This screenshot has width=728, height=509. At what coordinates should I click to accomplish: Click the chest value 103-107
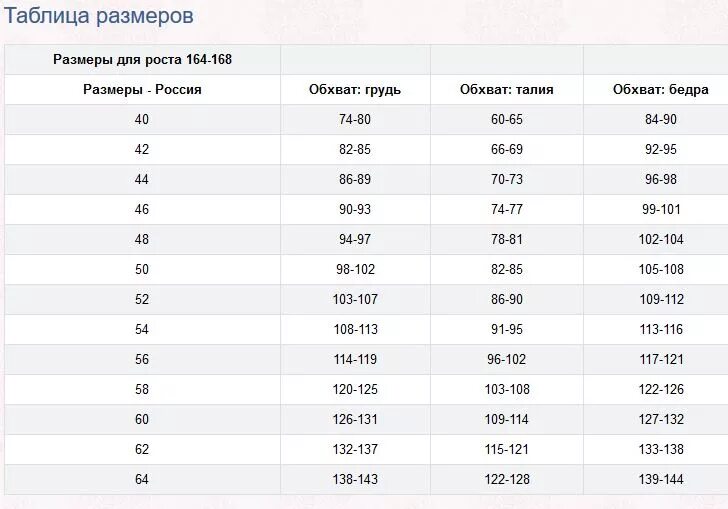click(355, 300)
